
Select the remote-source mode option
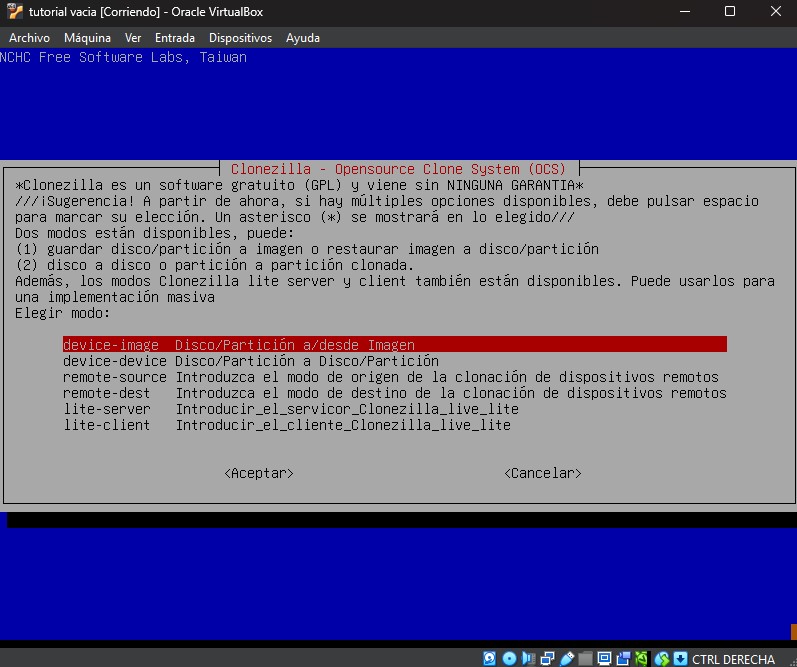(395, 377)
